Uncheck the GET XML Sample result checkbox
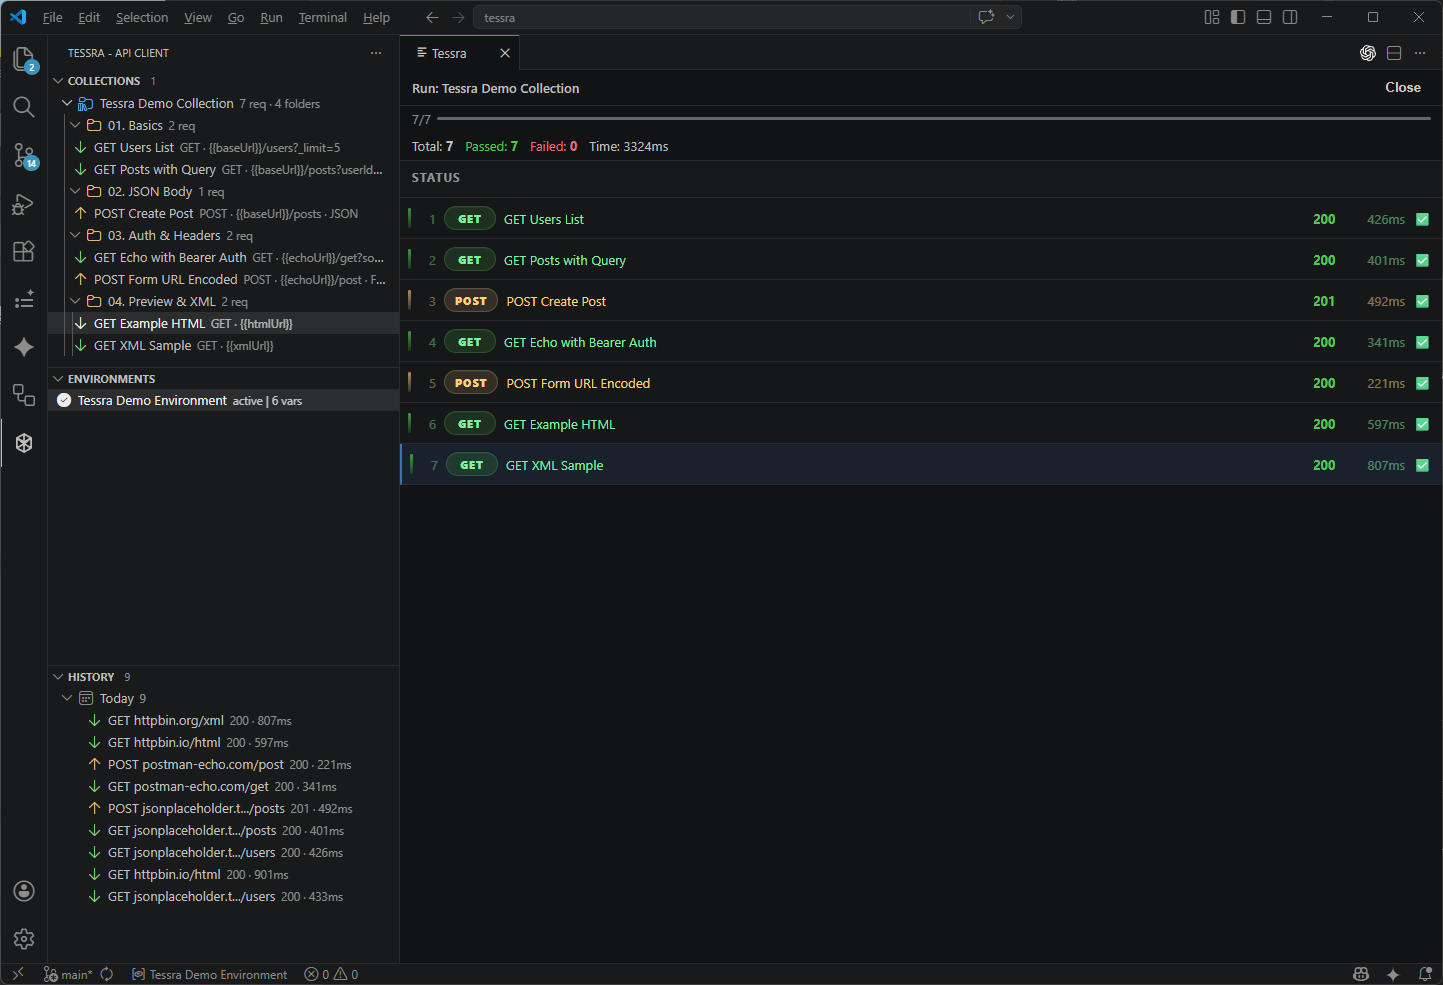 1422,465
